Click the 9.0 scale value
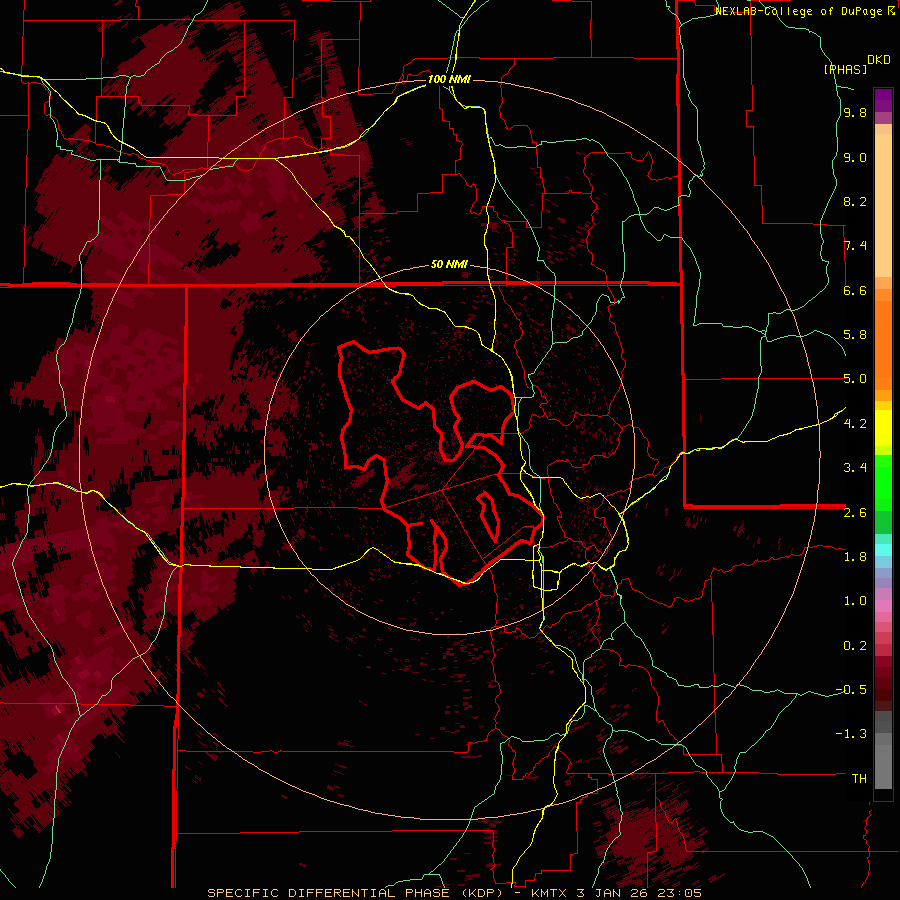This screenshot has width=900, height=900. [x=855, y=158]
